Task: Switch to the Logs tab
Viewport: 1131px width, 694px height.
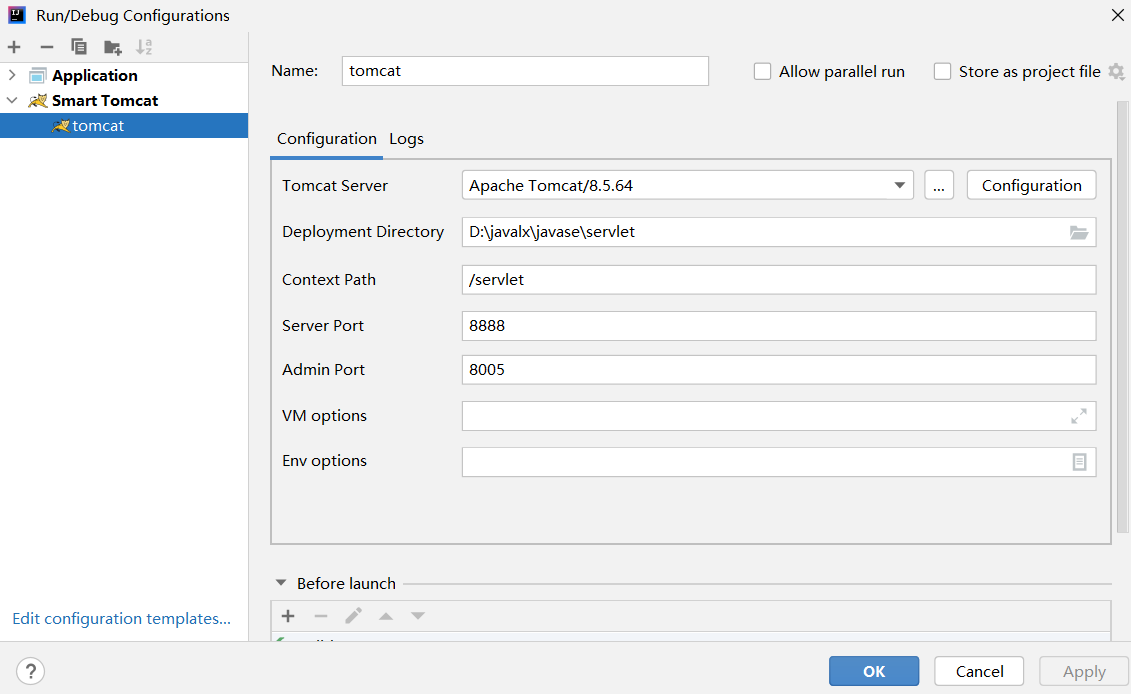Action: pos(406,139)
